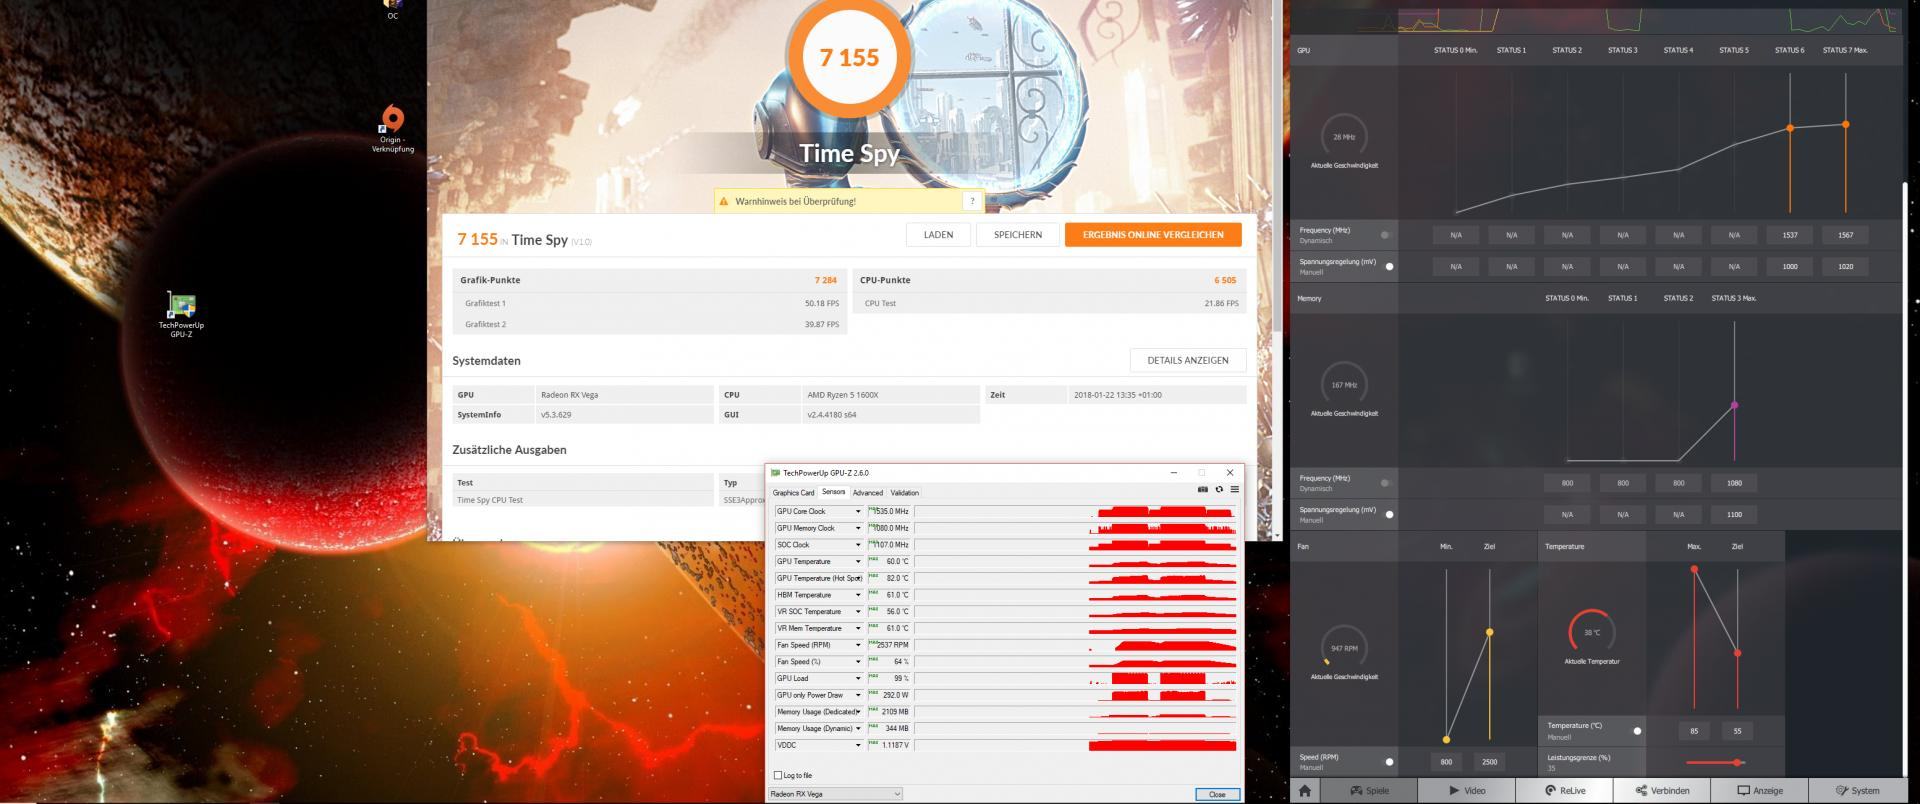The width and height of the screenshot is (1920, 804).
Task: Expand VR SOC Temperature sensor dropdown
Action: 857,611
